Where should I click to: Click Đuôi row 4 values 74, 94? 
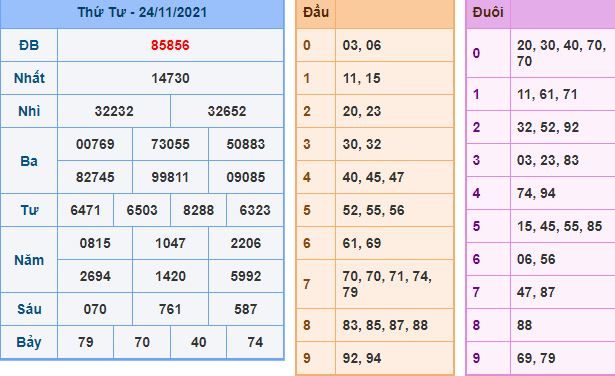click(x=536, y=193)
